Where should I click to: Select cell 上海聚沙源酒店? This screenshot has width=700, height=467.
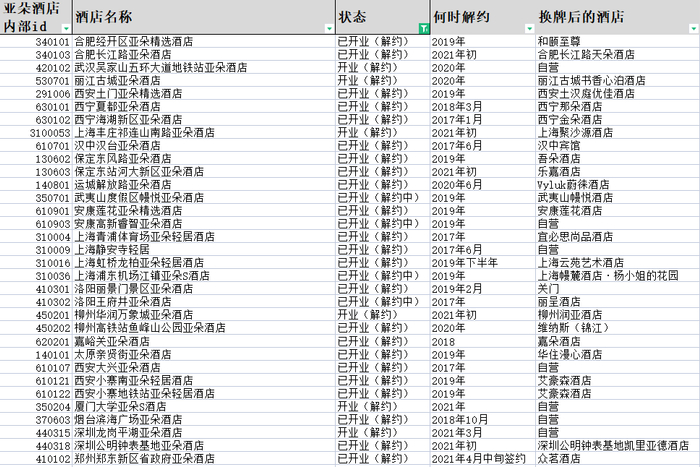(618, 133)
